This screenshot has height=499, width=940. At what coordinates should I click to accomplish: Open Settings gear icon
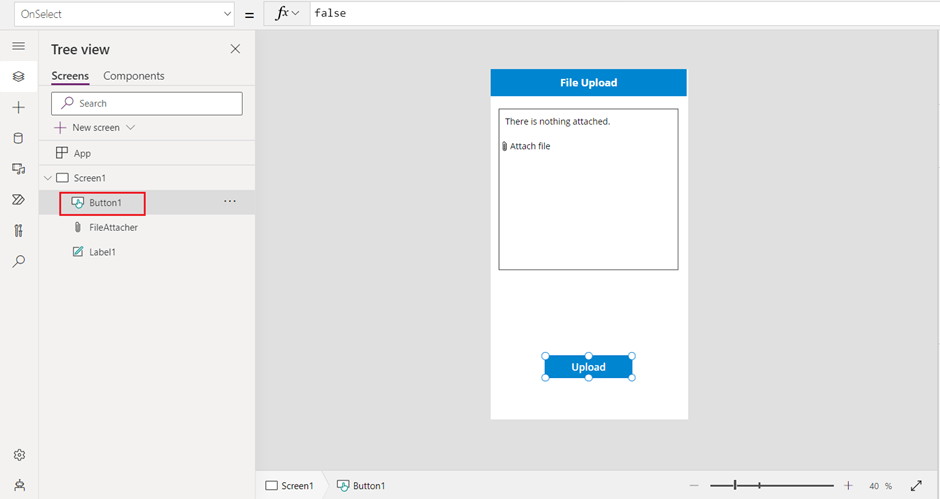pos(18,455)
